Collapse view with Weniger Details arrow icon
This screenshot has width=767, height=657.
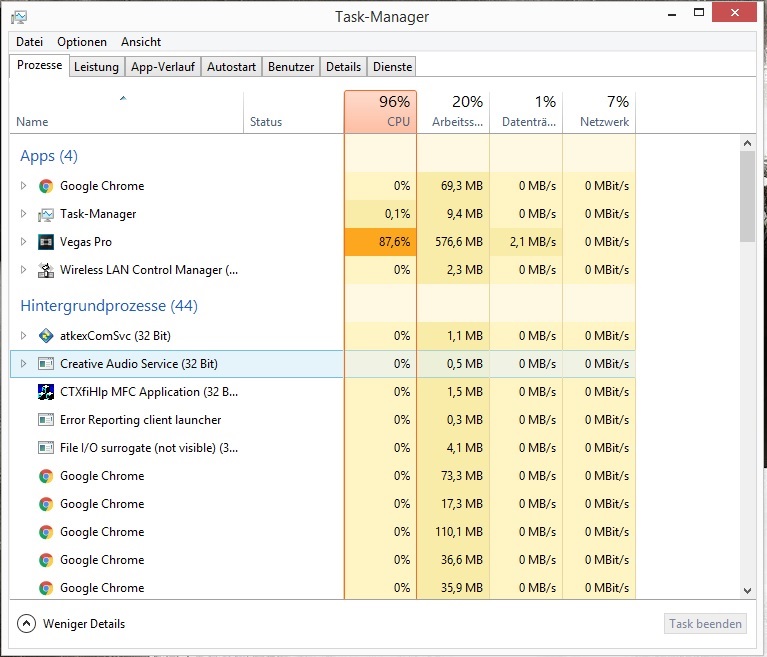click(x=26, y=624)
